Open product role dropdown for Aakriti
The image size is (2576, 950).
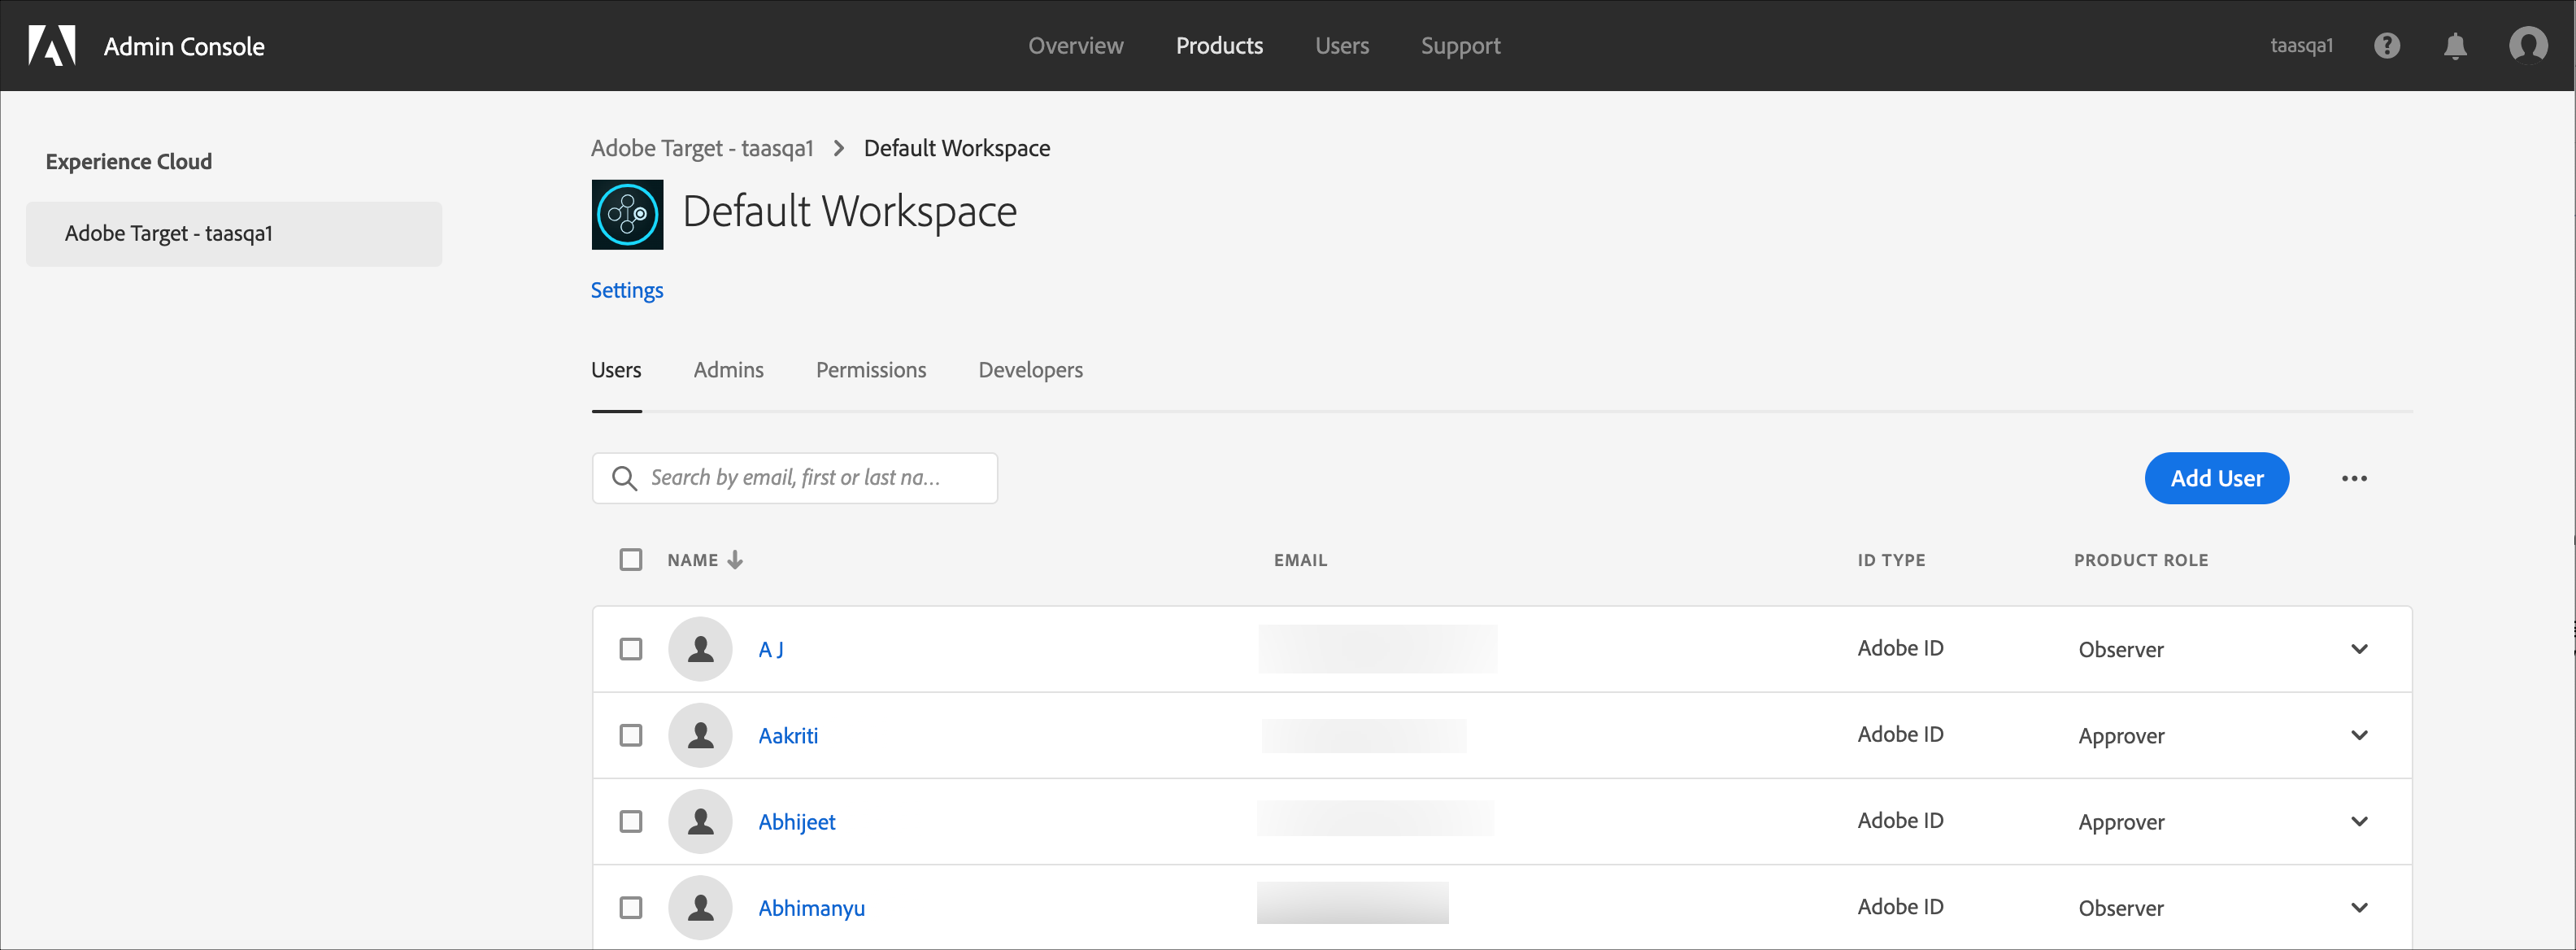point(2359,736)
